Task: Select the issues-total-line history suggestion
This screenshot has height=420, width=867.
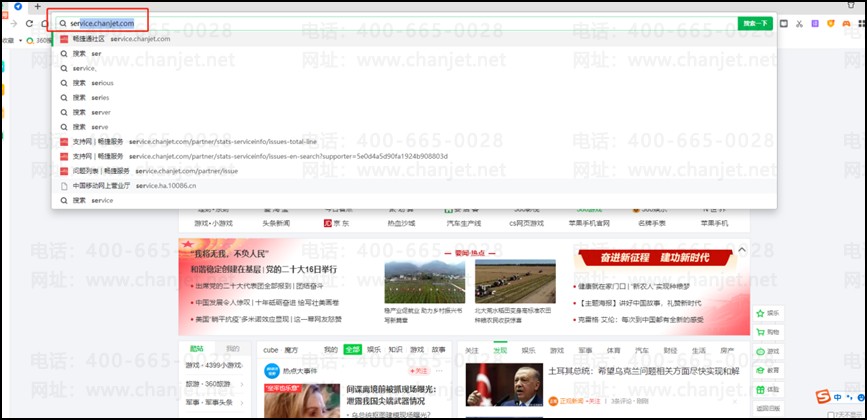Action: pyautogui.click(x=414, y=141)
